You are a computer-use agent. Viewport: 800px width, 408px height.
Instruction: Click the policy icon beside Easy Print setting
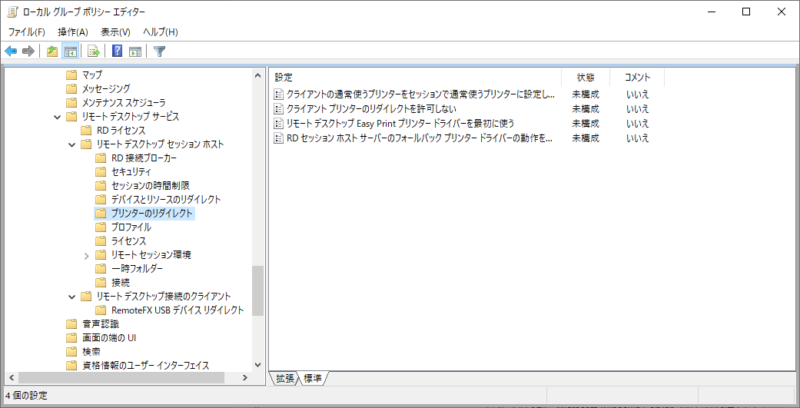point(278,123)
